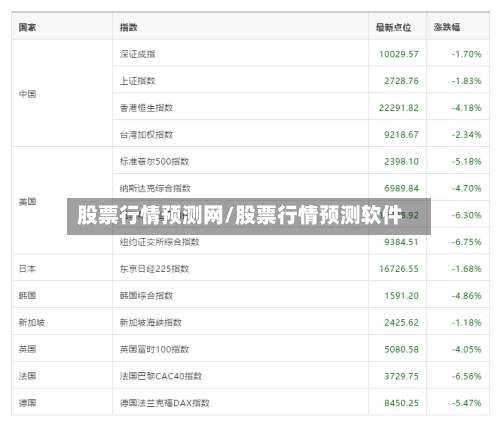
Task: Click the 深证成指 index name
Action: click(137, 54)
